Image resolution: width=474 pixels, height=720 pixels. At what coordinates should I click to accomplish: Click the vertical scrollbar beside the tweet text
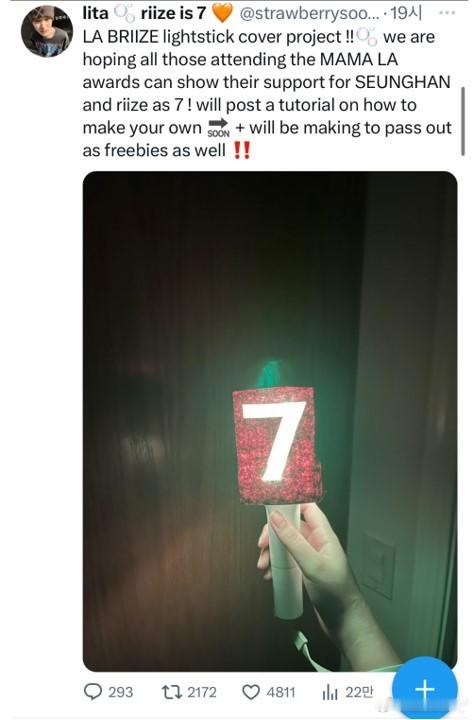[x=463, y=121]
